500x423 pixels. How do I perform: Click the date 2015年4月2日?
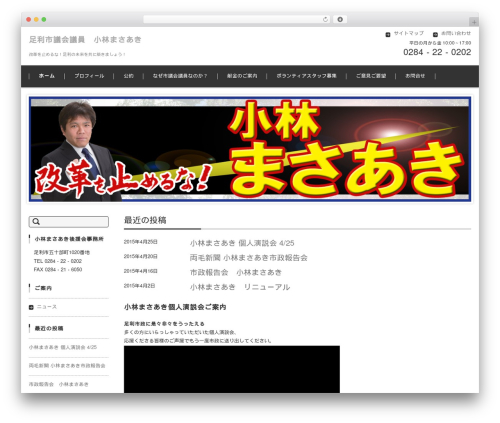(139, 286)
